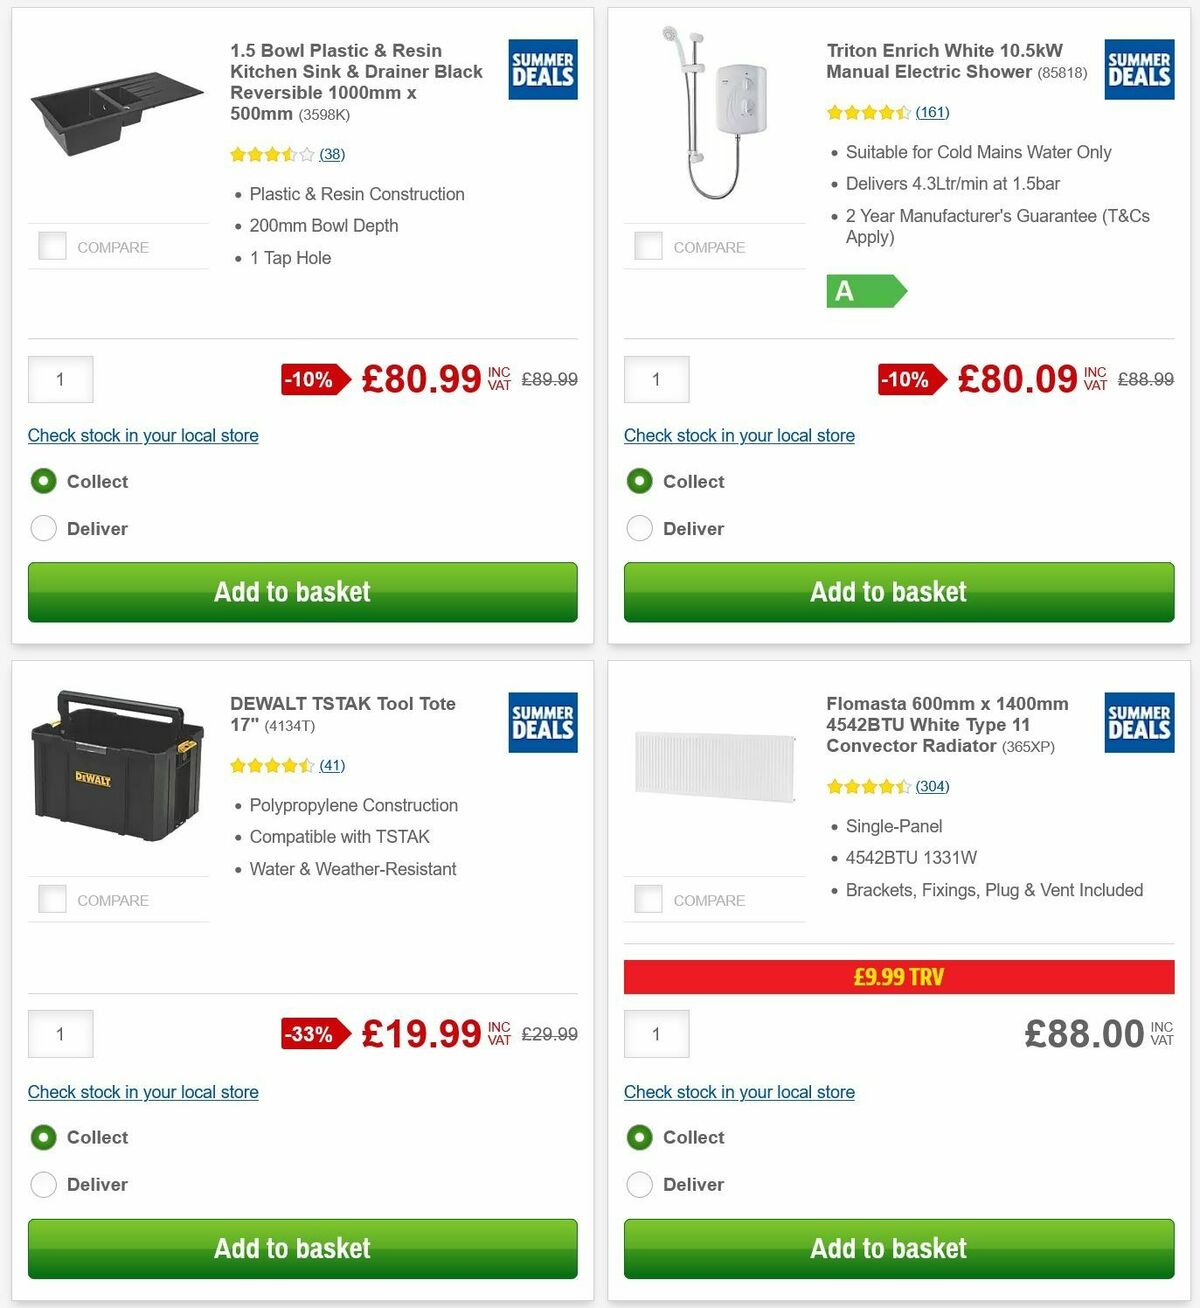Tick the COMPARE checkbox for the kitchen sink

coord(51,245)
